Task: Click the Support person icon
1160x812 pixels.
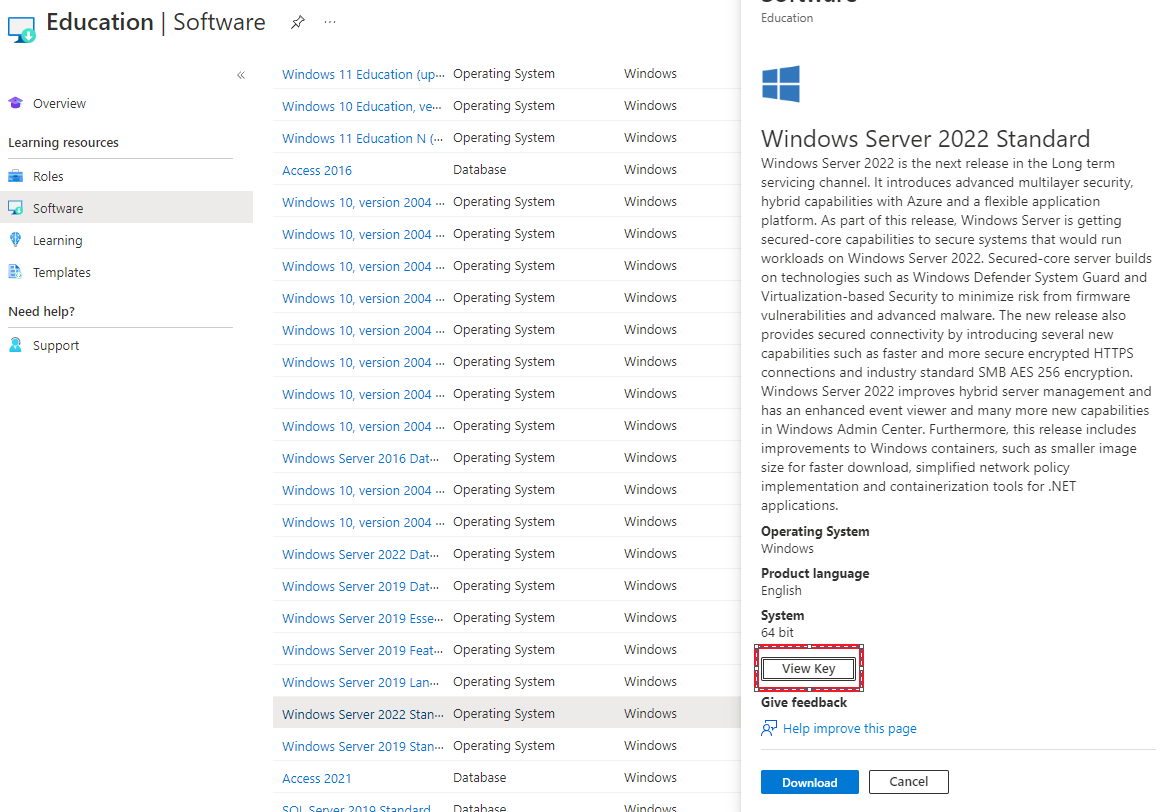Action: (x=16, y=345)
